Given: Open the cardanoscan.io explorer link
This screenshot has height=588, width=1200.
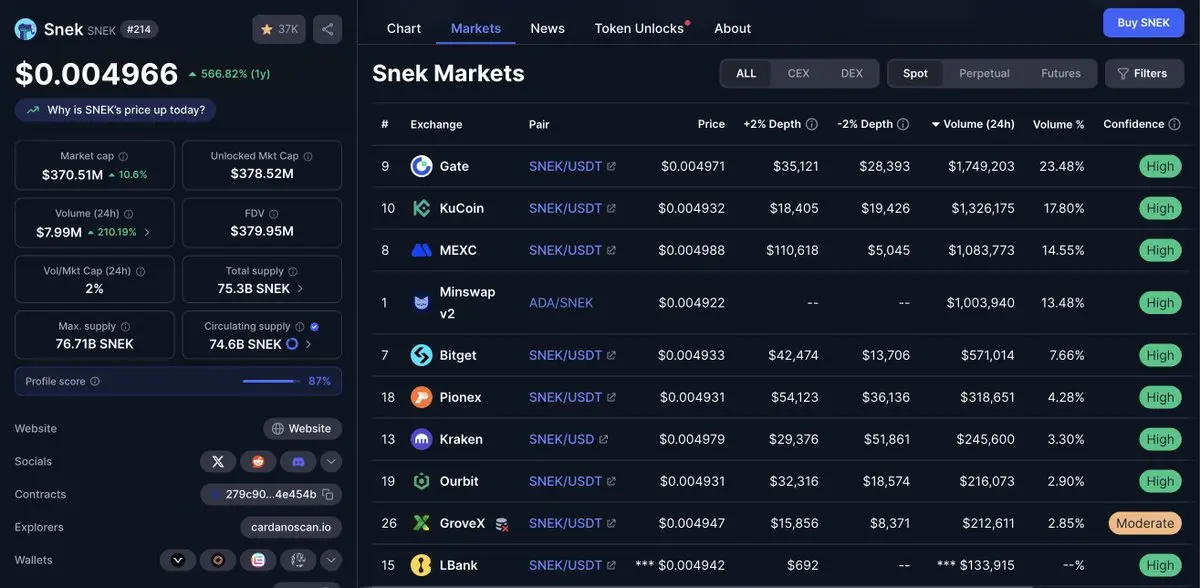Looking at the screenshot, I should pos(291,527).
